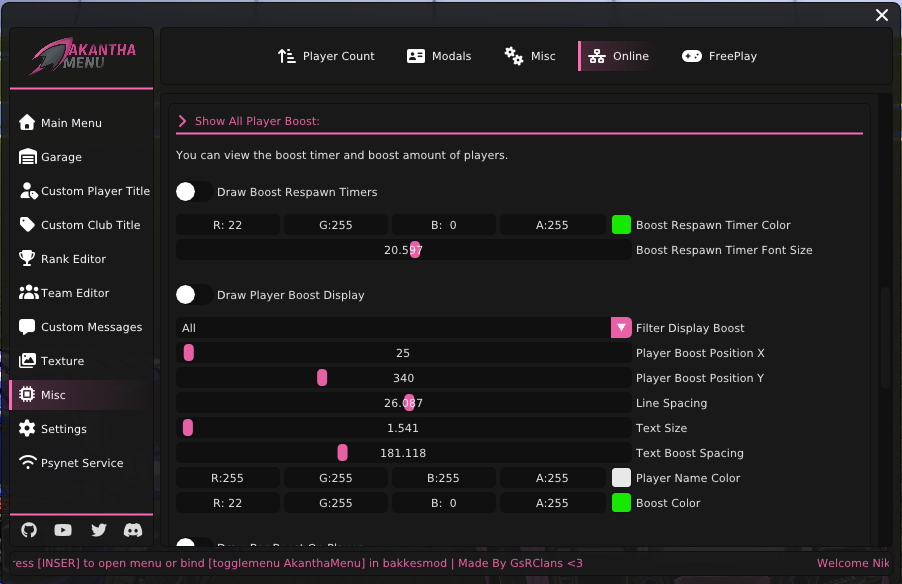Go to Texture section
Image resolution: width=902 pixels, height=584 pixels.
click(x=62, y=361)
